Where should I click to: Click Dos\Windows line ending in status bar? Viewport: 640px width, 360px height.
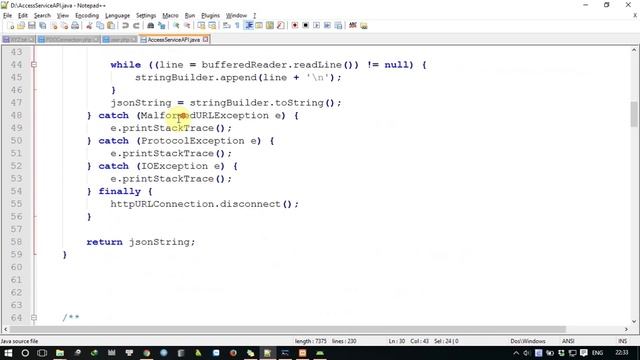(x=528, y=341)
